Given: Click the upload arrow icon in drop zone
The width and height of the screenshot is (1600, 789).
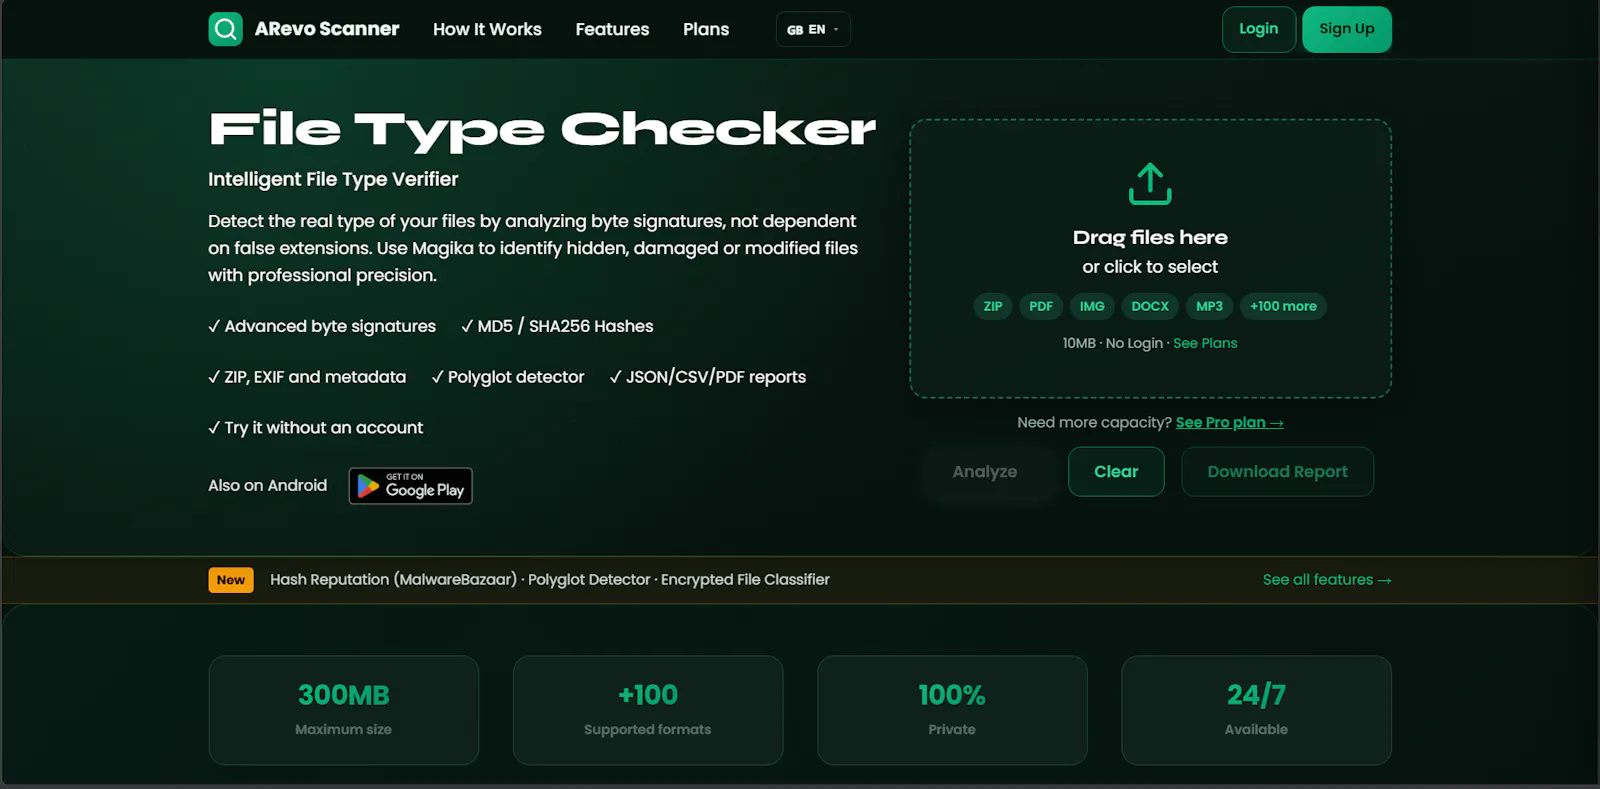Looking at the screenshot, I should (1150, 184).
